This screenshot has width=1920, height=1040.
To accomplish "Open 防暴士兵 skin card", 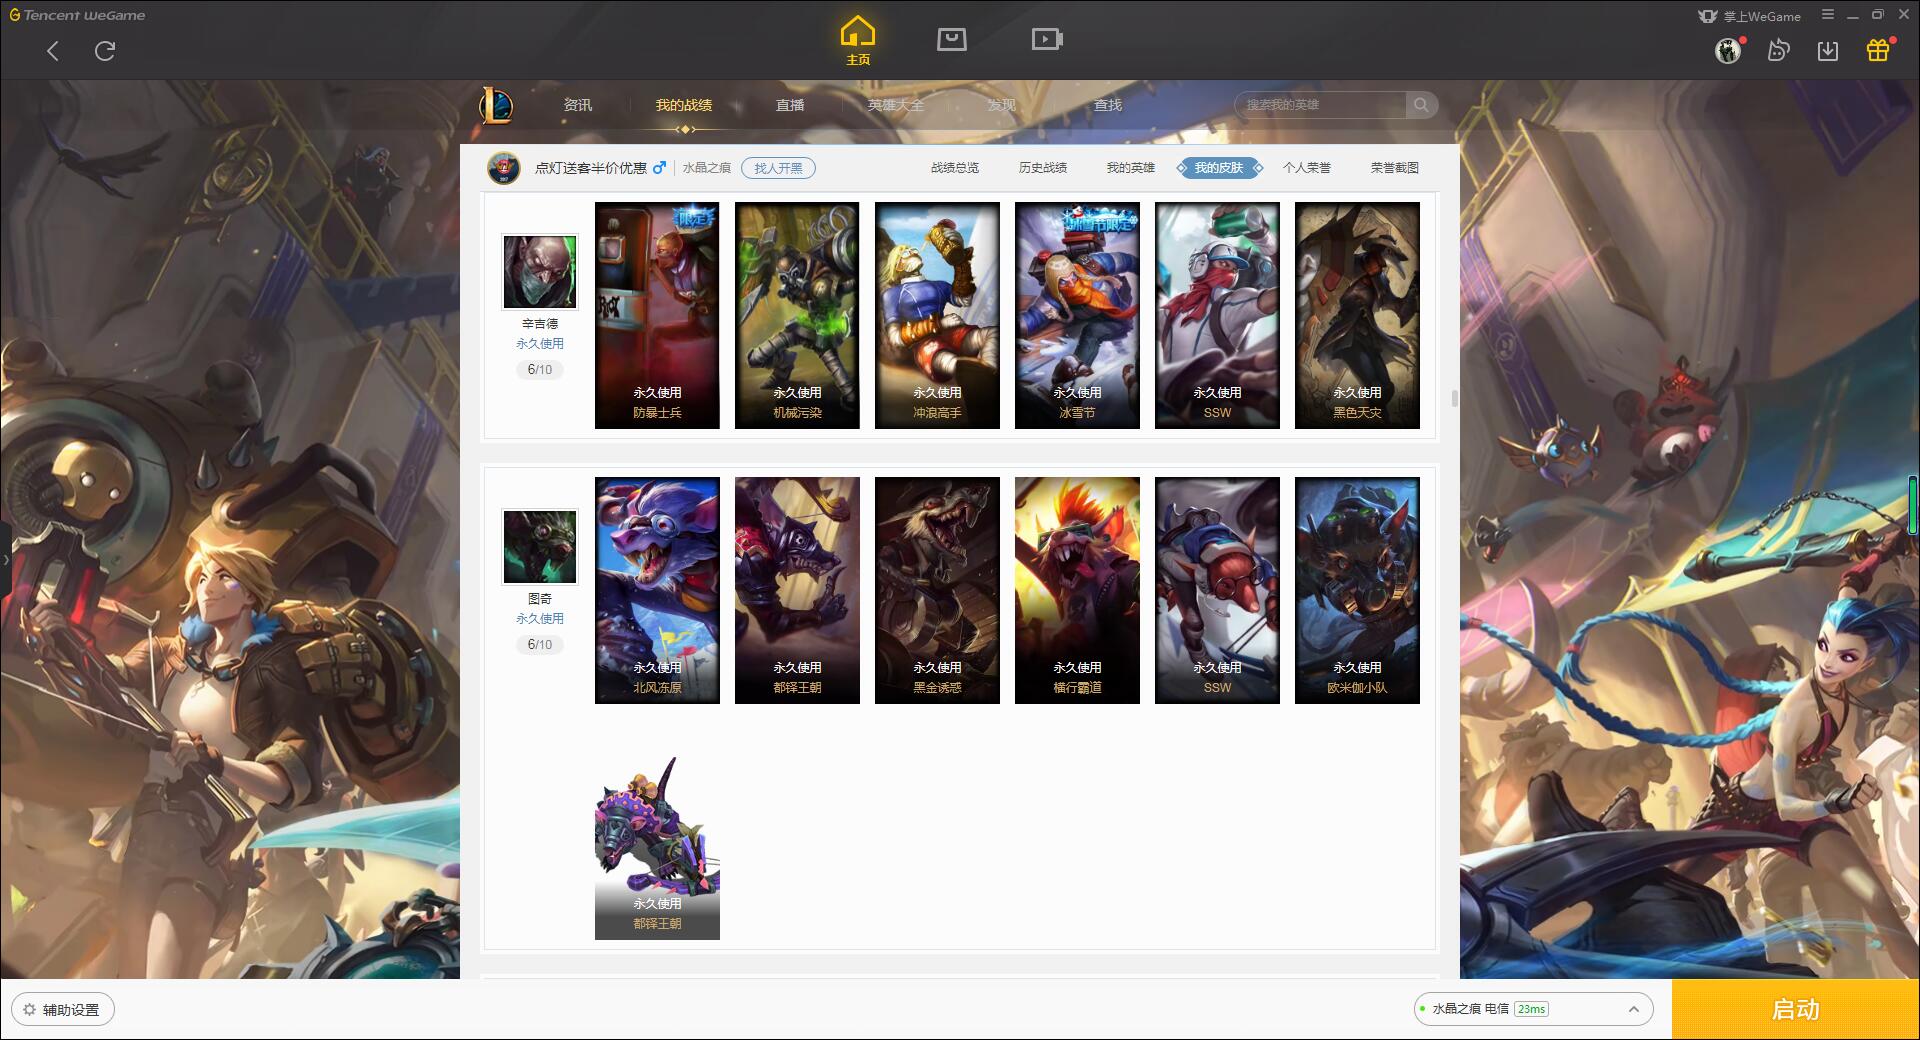I will [657, 315].
